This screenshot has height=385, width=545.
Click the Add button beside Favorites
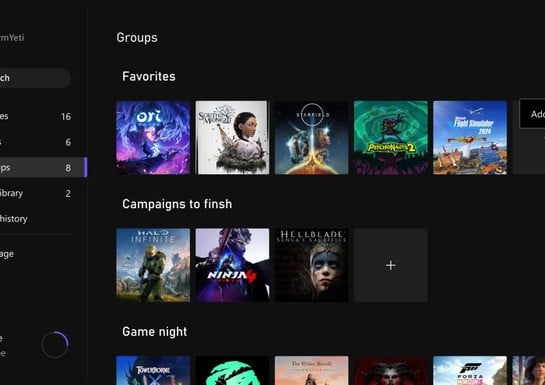click(x=532, y=114)
